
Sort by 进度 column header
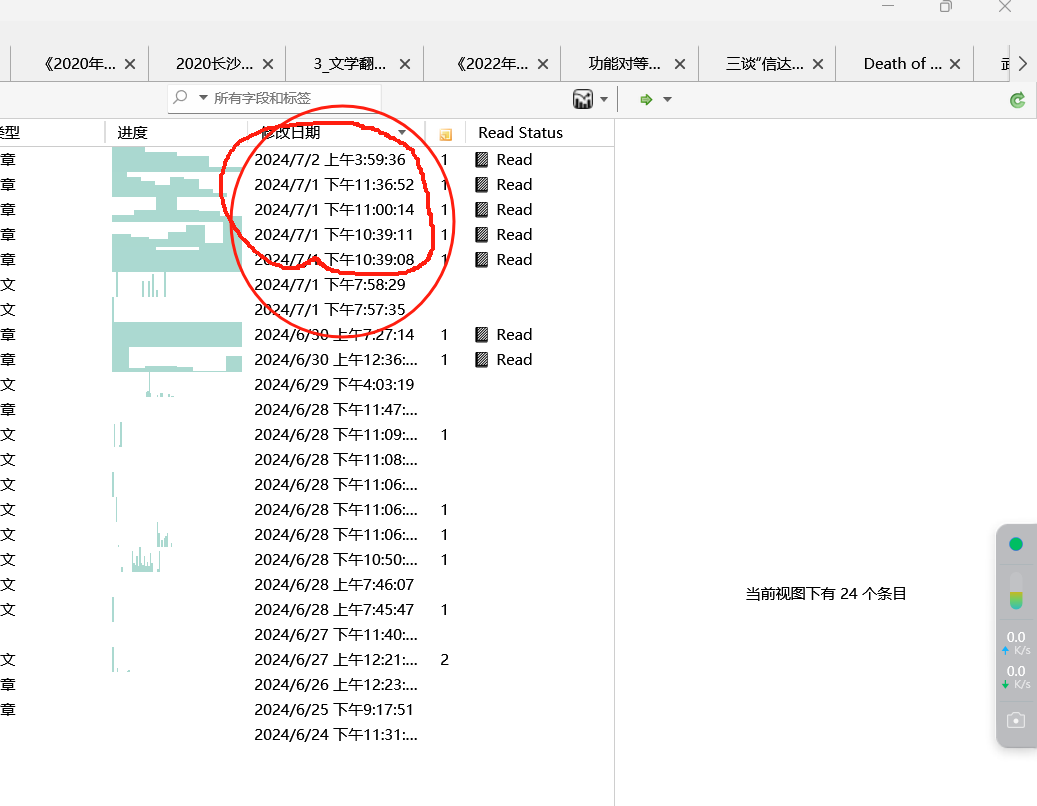coord(176,133)
